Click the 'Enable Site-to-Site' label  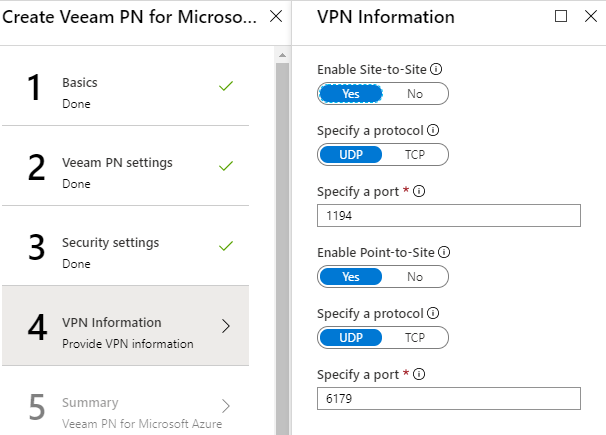(372, 70)
